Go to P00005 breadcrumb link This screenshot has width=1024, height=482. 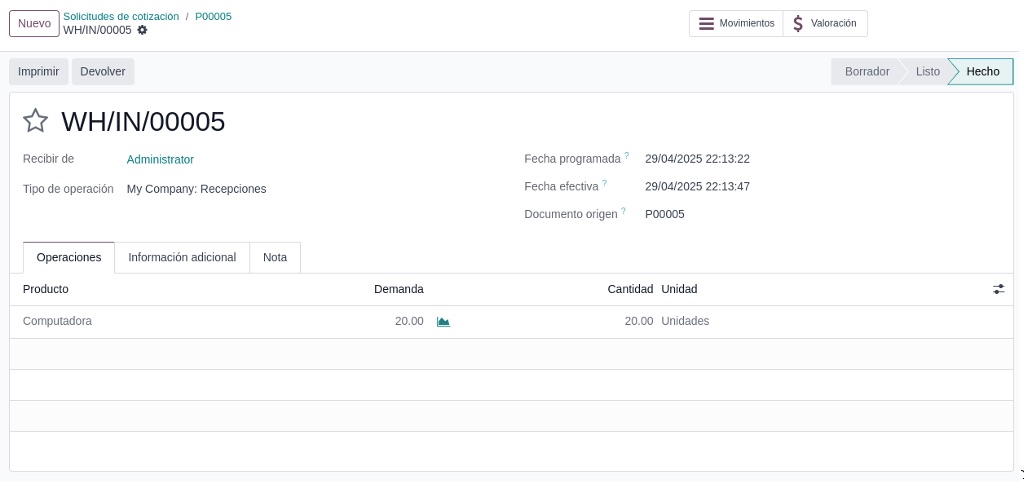[x=213, y=16]
